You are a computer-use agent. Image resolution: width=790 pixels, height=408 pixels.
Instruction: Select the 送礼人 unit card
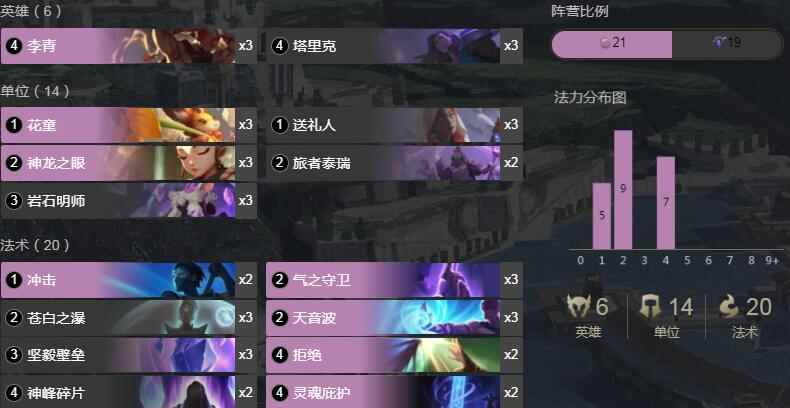[x=394, y=125]
